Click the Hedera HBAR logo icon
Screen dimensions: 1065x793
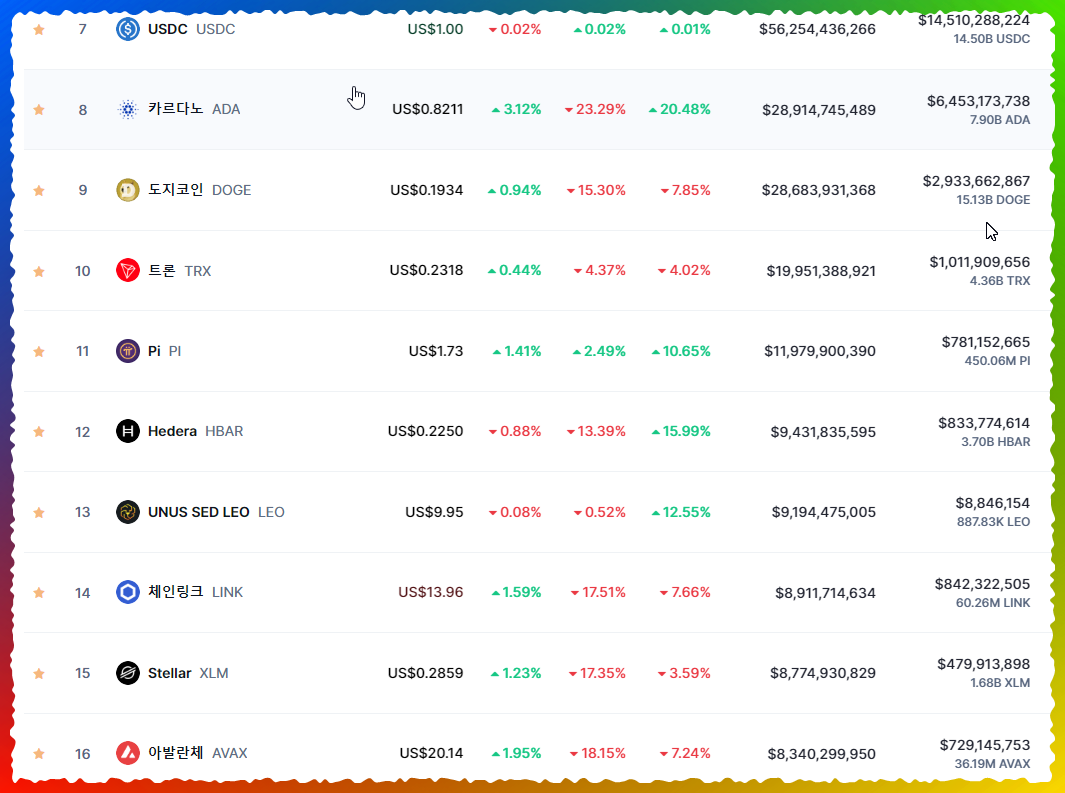click(128, 431)
